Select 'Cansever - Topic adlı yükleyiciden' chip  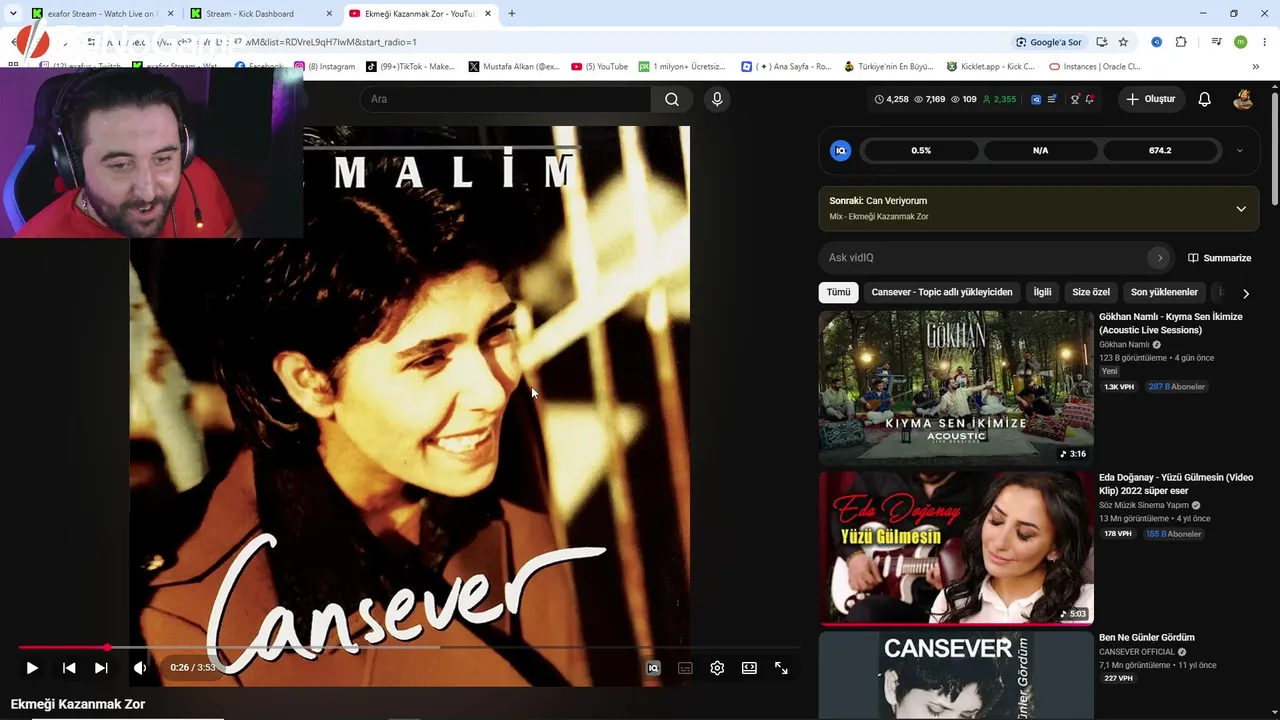(942, 292)
